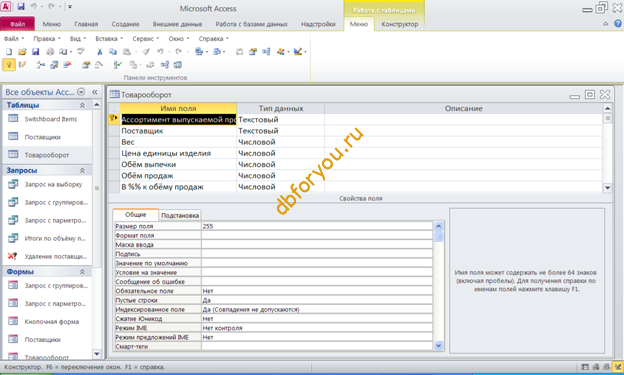Click the Print Preview icon in toolbar

tap(64, 52)
